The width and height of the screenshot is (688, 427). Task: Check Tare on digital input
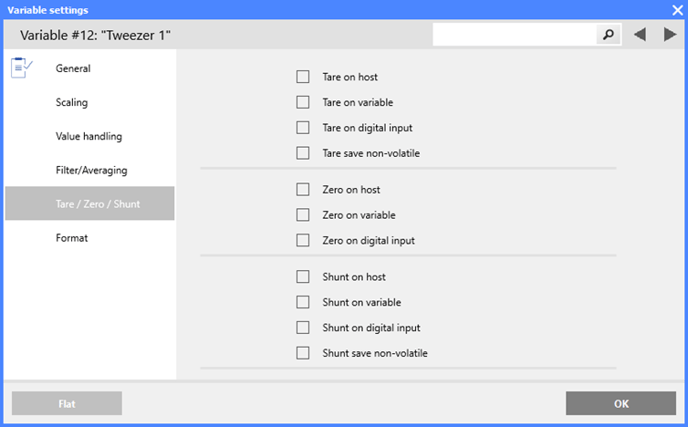(x=303, y=128)
